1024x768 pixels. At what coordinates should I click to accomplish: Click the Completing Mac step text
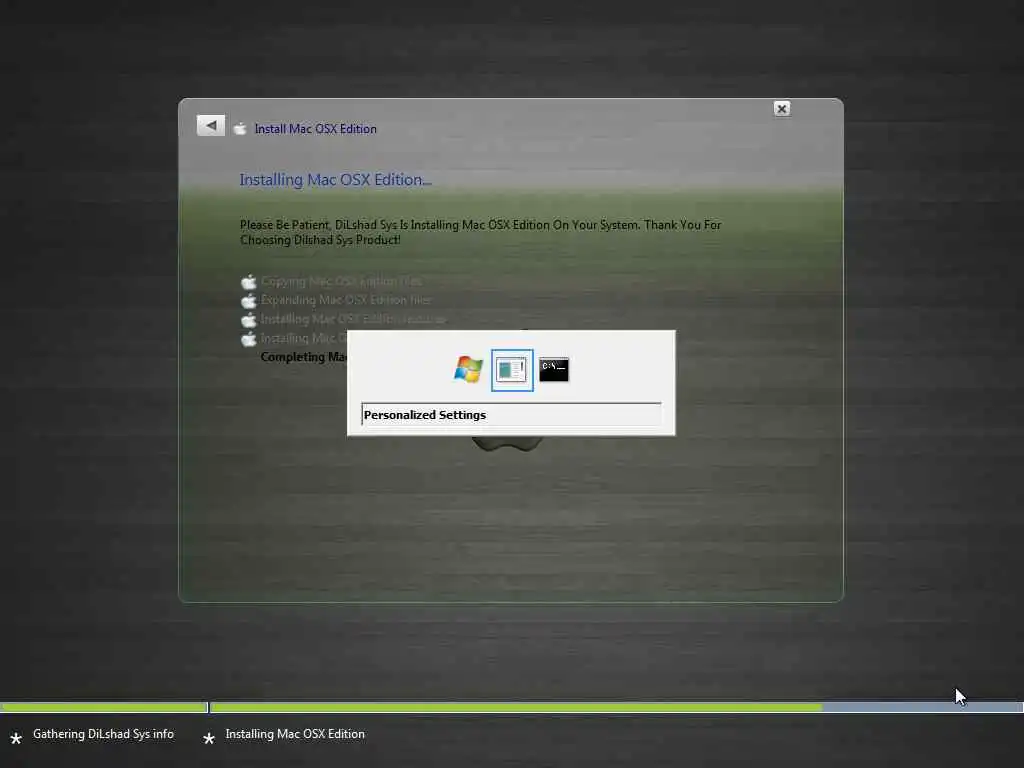(304, 357)
